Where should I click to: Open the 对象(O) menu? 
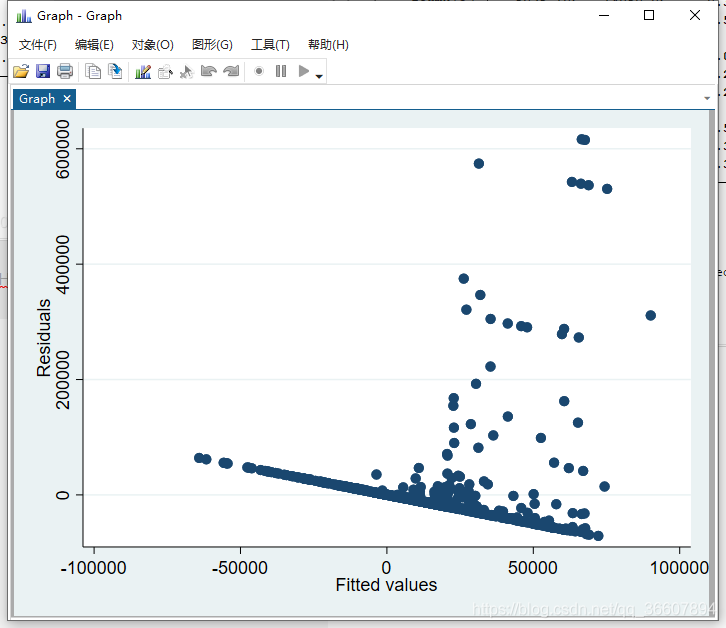(152, 45)
